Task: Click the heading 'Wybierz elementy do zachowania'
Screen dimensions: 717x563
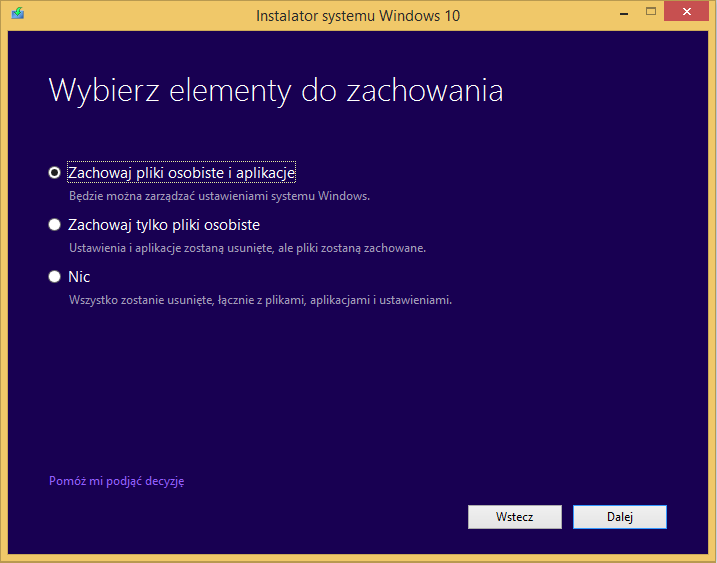Action: pyautogui.click(x=275, y=91)
